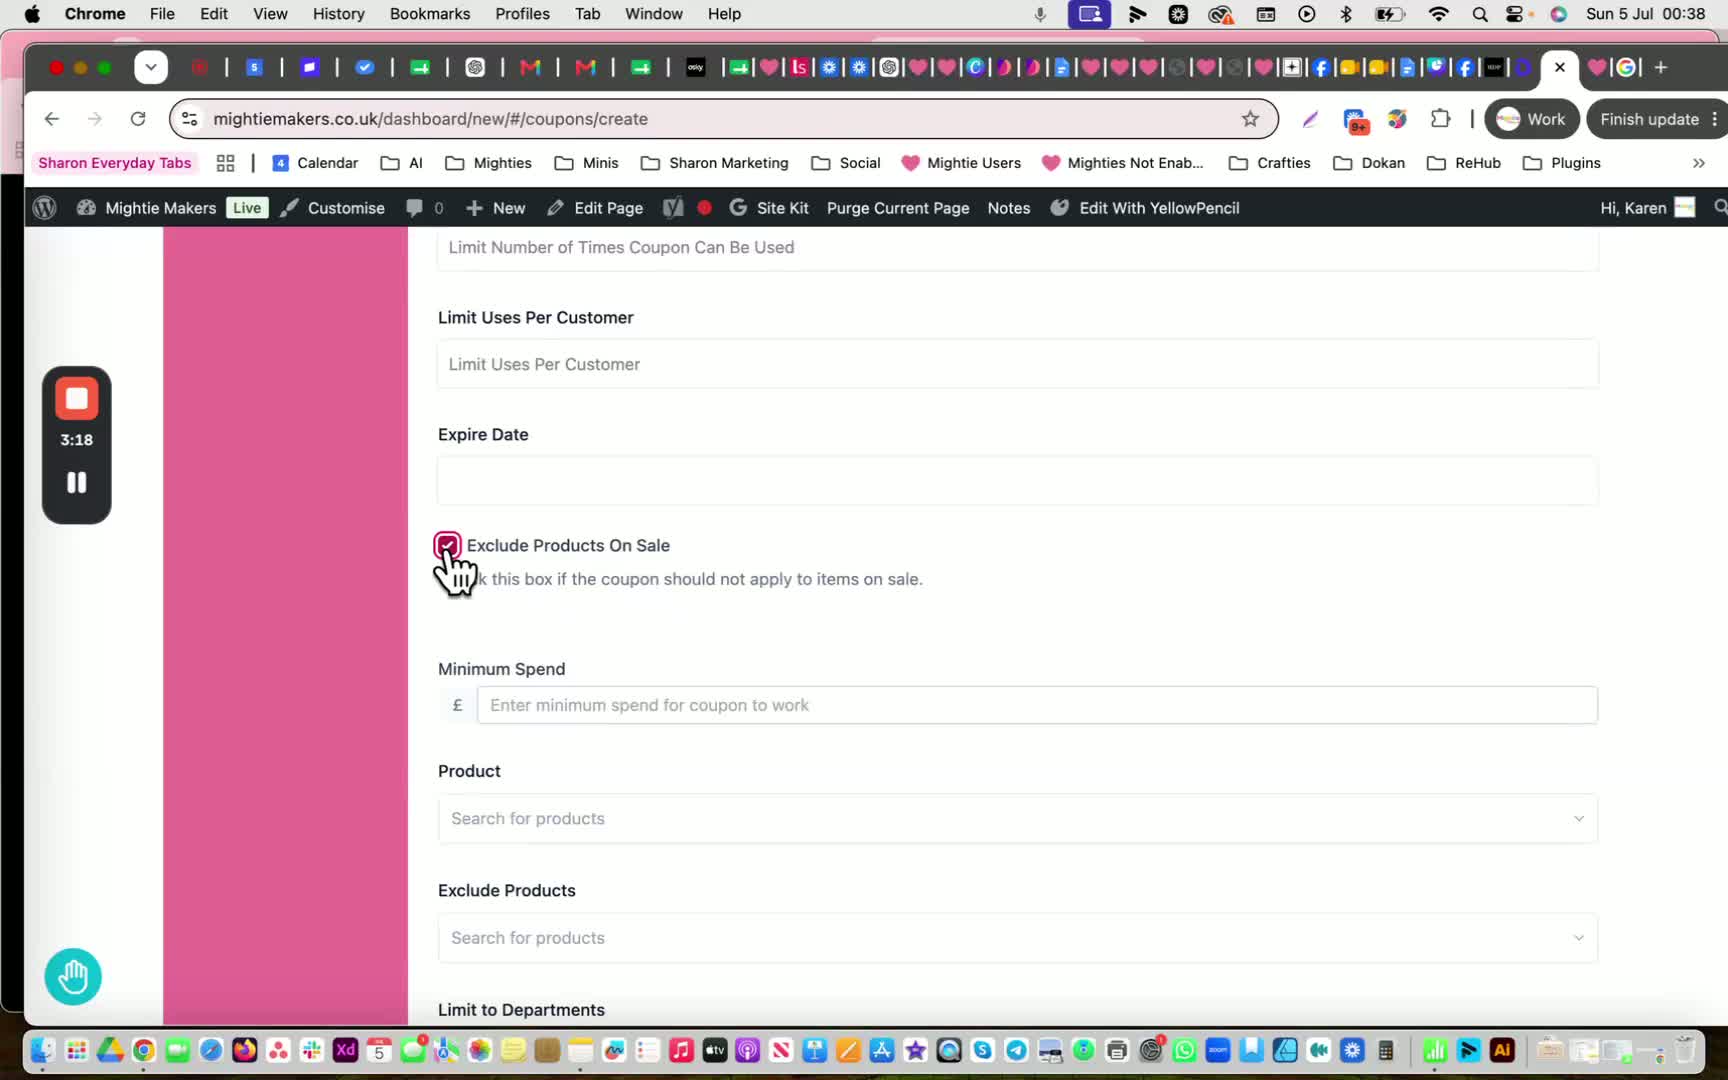This screenshot has height=1080, width=1728.
Task: Open the Chrome Extensions puzzle menu
Action: point(1440,119)
